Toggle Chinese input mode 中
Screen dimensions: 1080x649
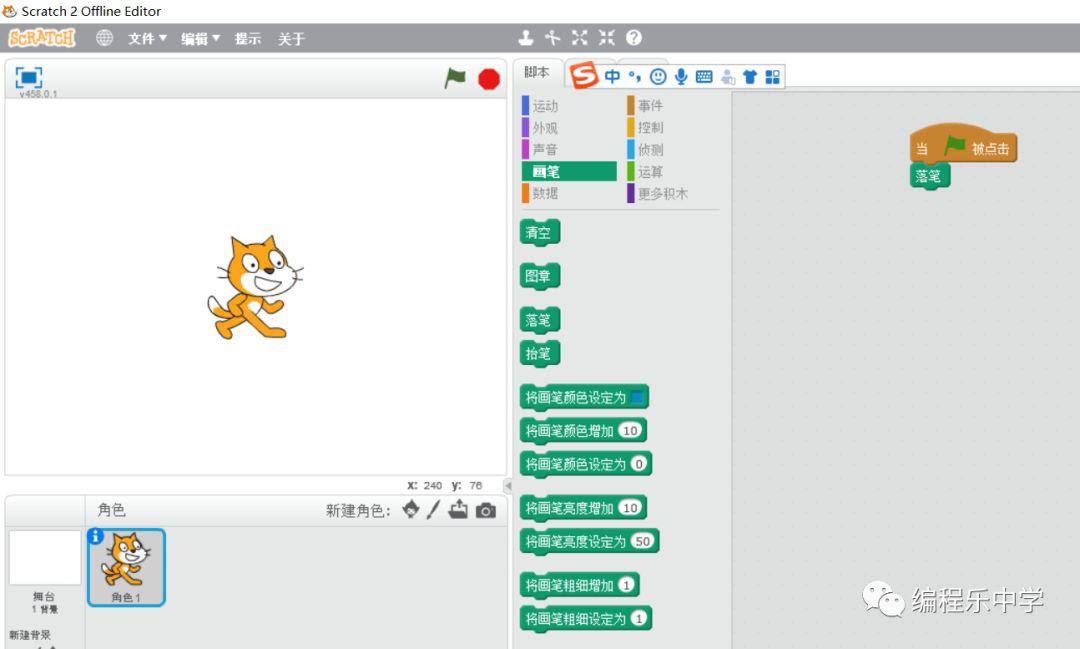[x=612, y=76]
